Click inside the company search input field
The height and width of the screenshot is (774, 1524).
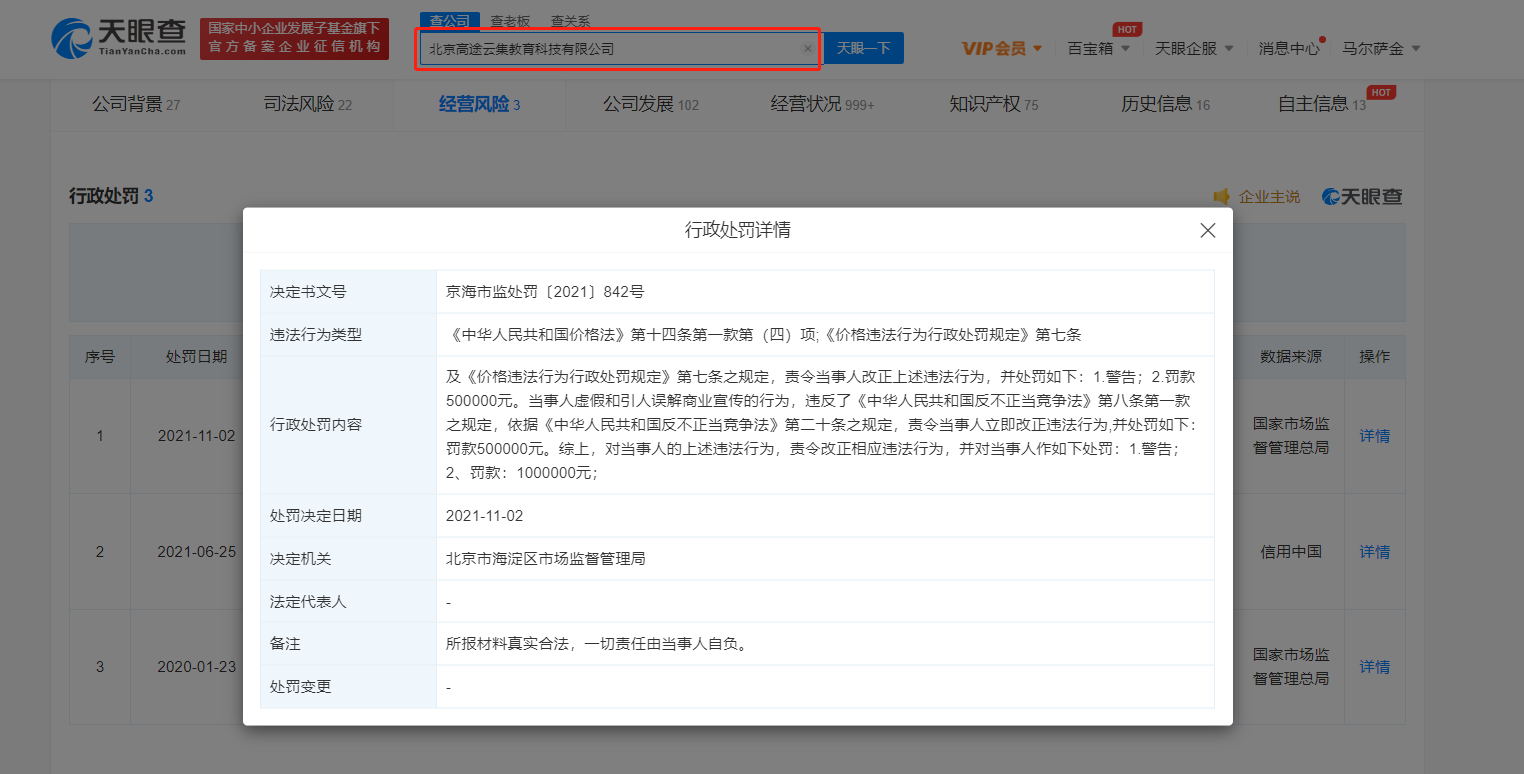pyautogui.click(x=600, y=47)
